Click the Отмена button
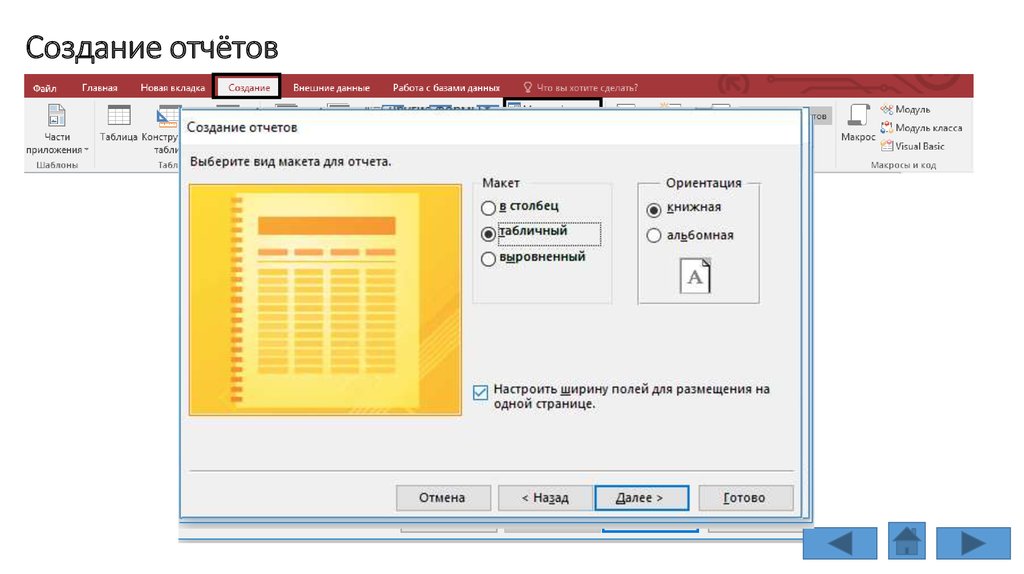This screenshot has height=574, width=1024. (x=443, y=498)
